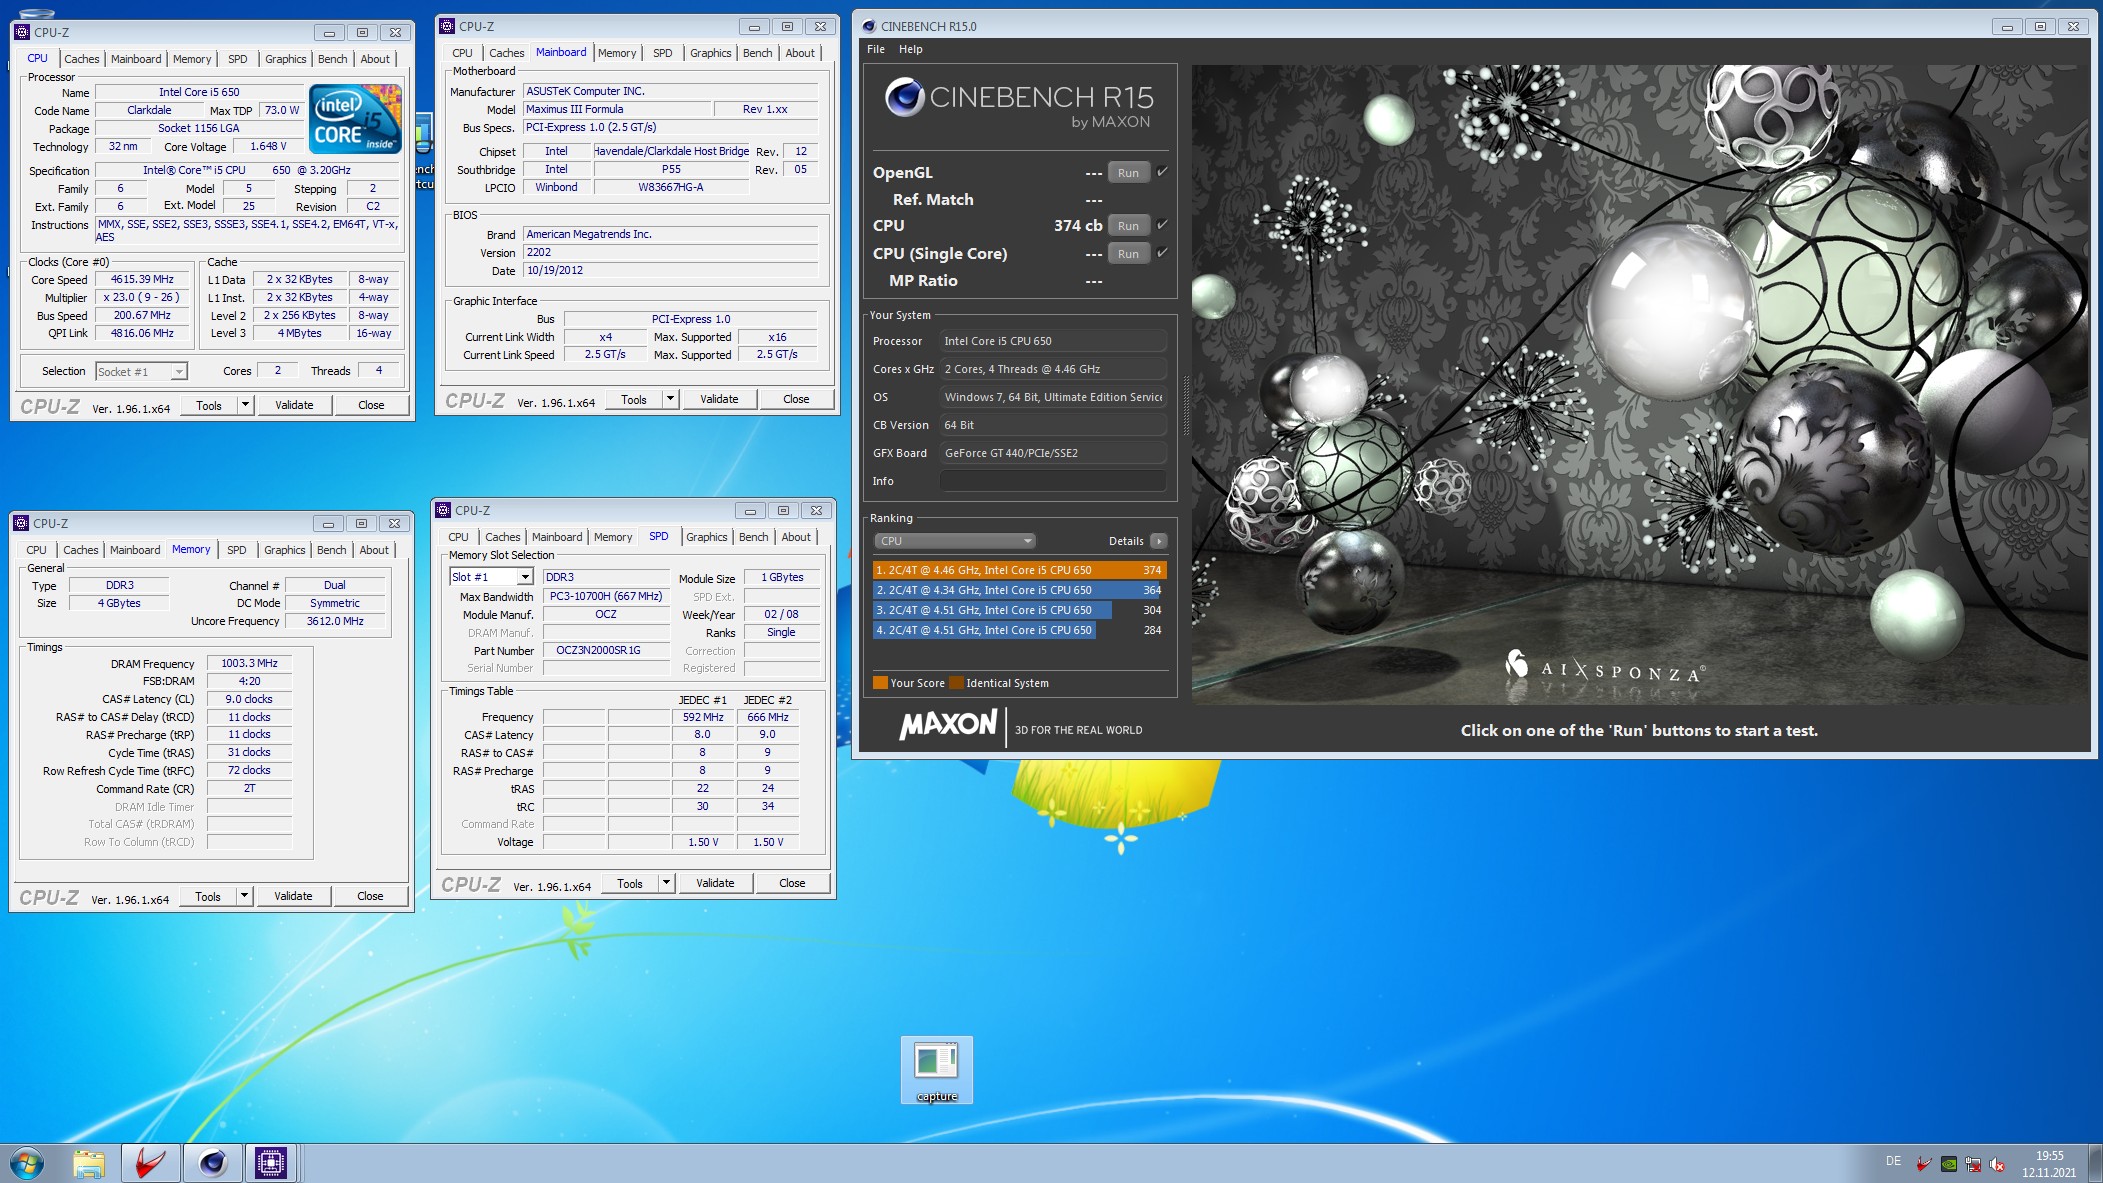Open Windows Explorer from the taskbar
Image resolution: width=2103 pixels, height=1183 pixels.
coord(89,1163)
